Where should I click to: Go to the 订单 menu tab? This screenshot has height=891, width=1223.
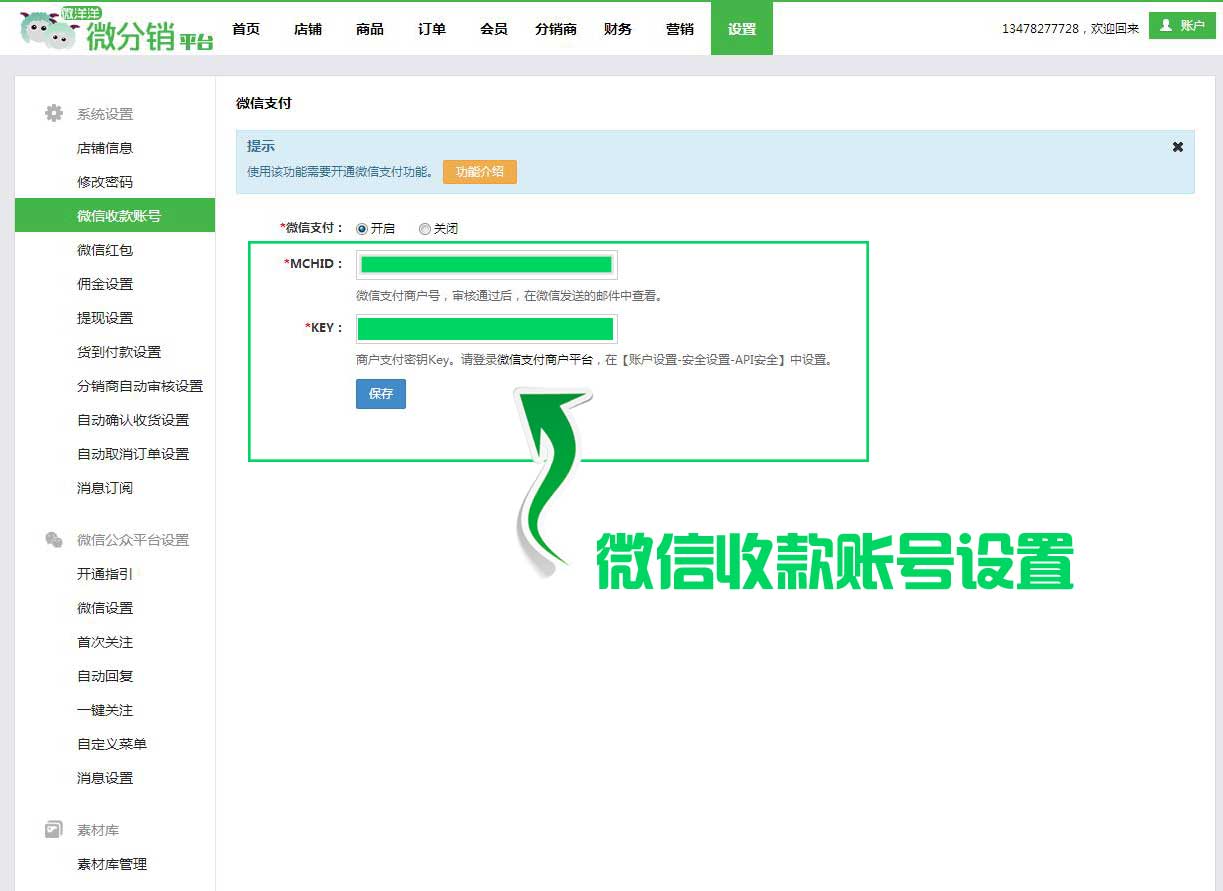coord(432,29)
